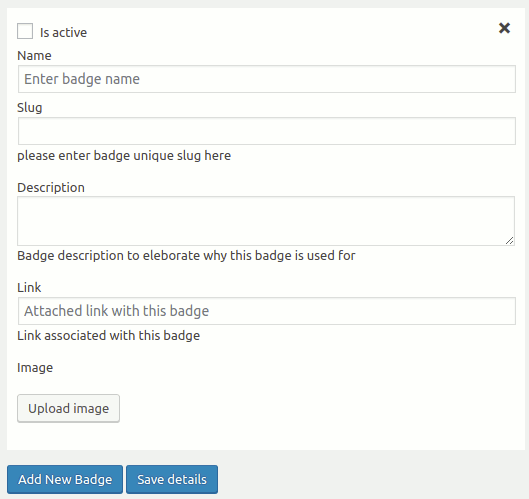
Task: Click the Description field label
Action: pyautogui.click(x=51, y=188)
